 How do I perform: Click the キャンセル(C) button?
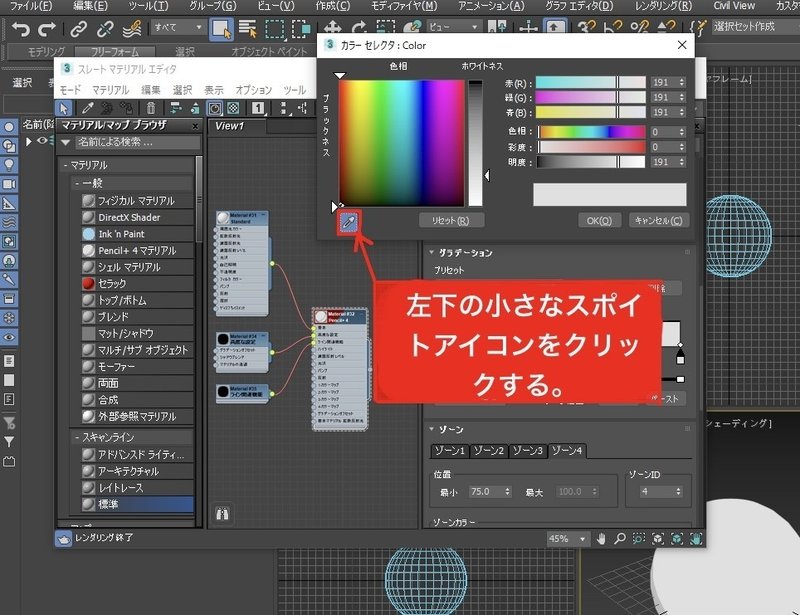pos(659,220)
